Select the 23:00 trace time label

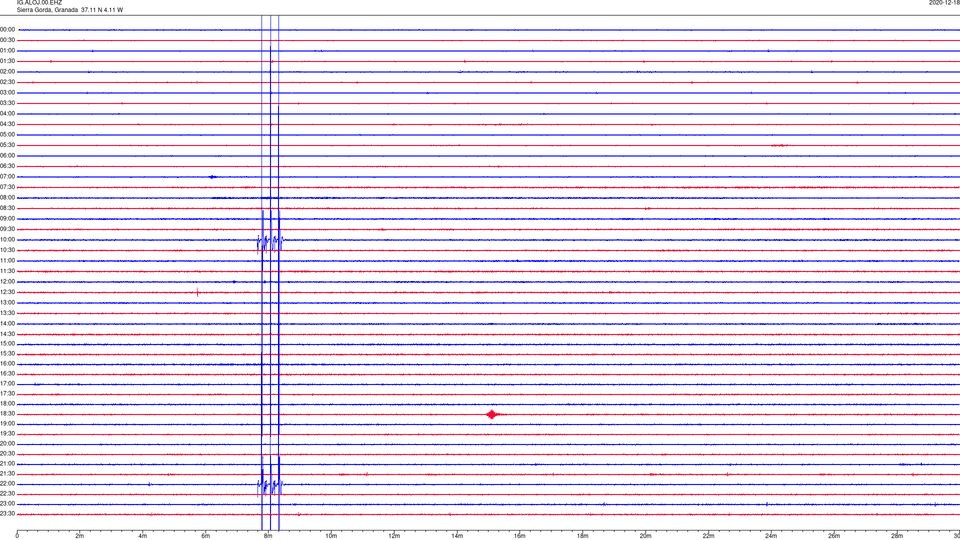pos(7,504)
